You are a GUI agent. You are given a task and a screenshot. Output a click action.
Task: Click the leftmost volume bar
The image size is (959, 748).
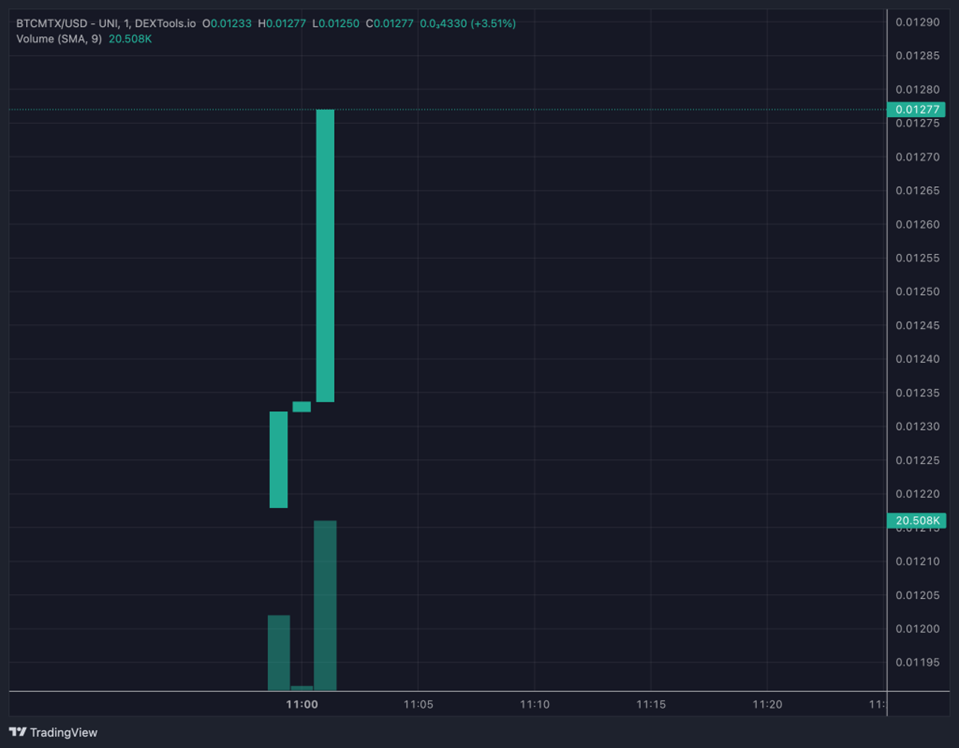[278, 652]
